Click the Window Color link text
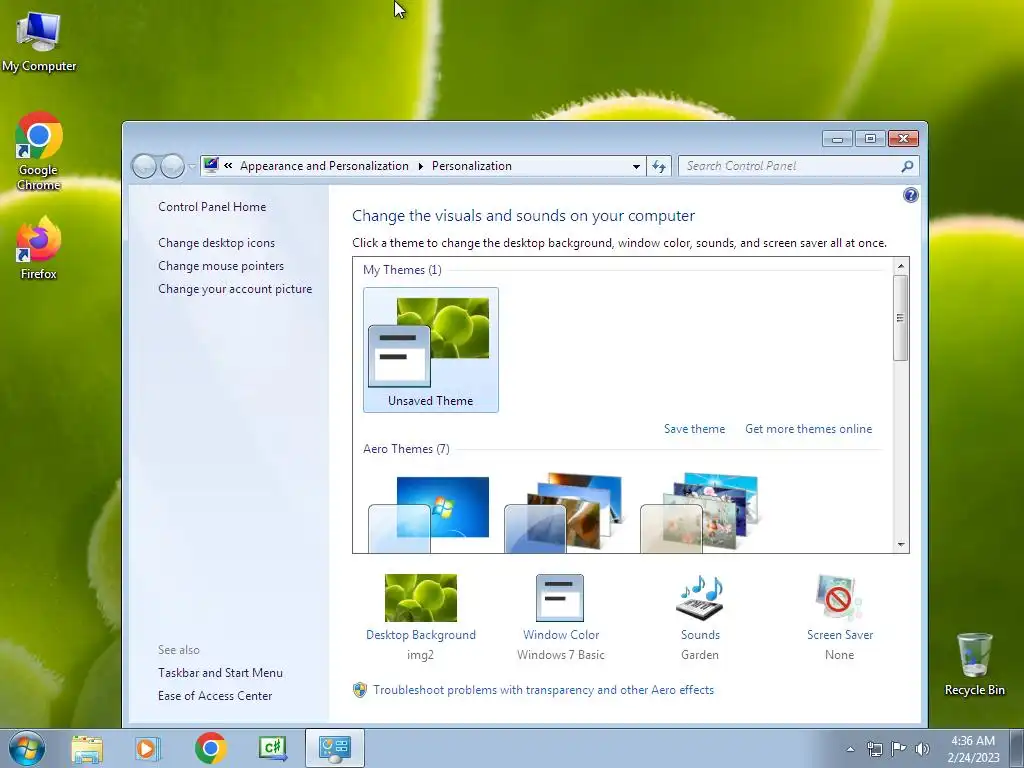 click(560, 635)
